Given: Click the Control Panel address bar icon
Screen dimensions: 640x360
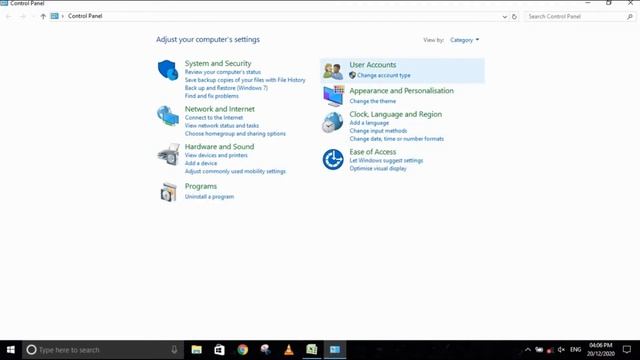Looking at the screenshot, I should (x=55, y=16).
